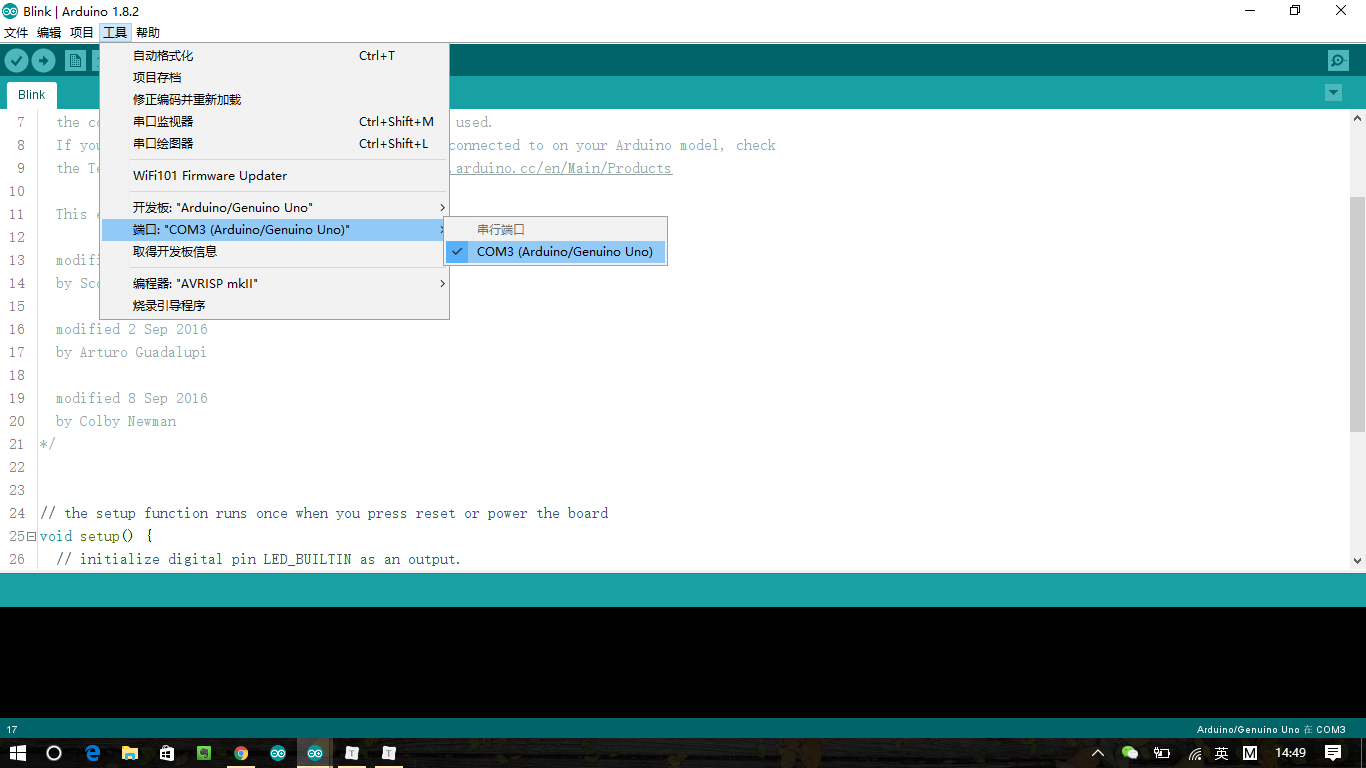Screen dimensions: 1366x768
Task: Expand the 端口 COM3 submenu entry
Action: [x=275, y=230]
